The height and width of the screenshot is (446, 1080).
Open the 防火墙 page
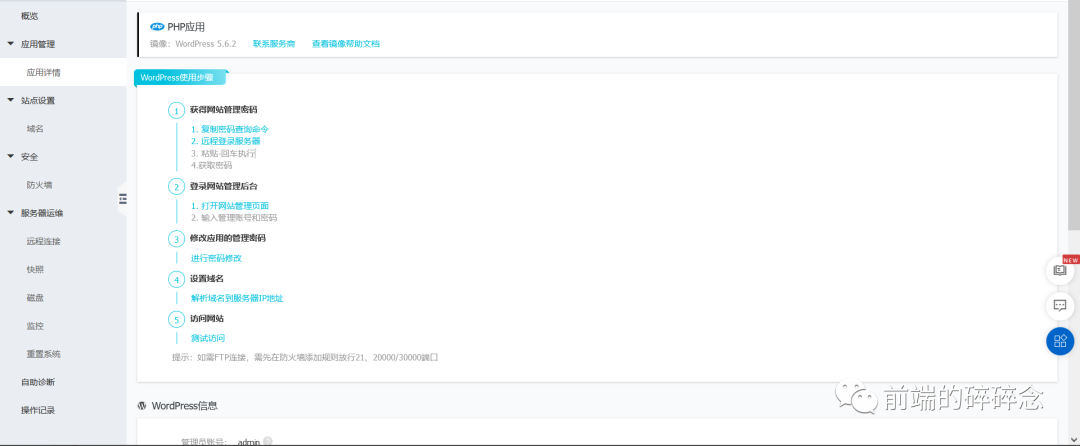click(39, 185)
